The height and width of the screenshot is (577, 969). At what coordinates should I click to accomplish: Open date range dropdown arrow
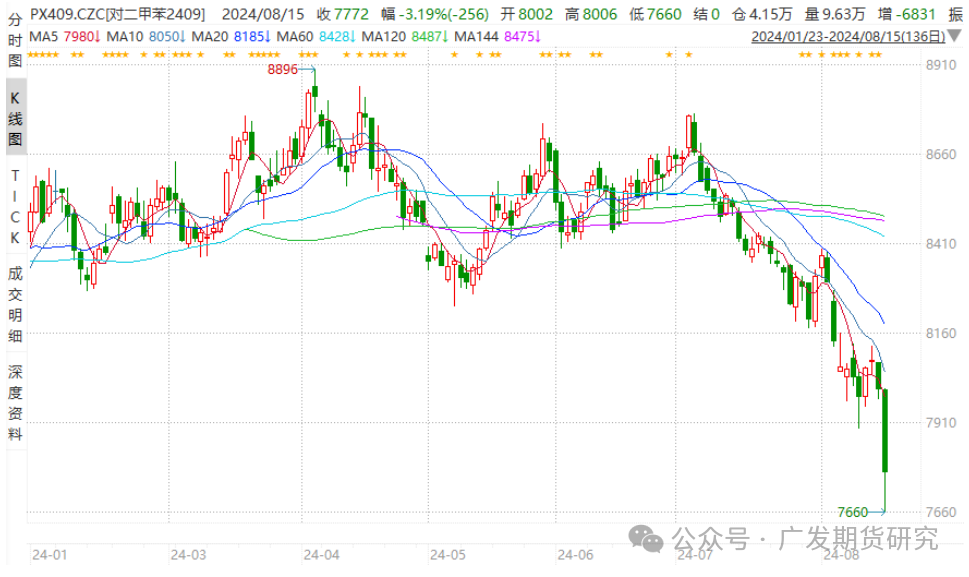pos(954,37)
